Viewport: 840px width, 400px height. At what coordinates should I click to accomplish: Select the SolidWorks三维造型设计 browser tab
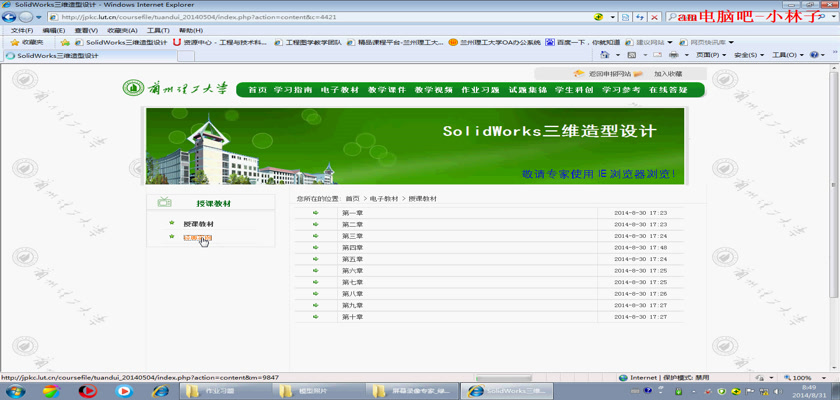(x=88, y=55)
